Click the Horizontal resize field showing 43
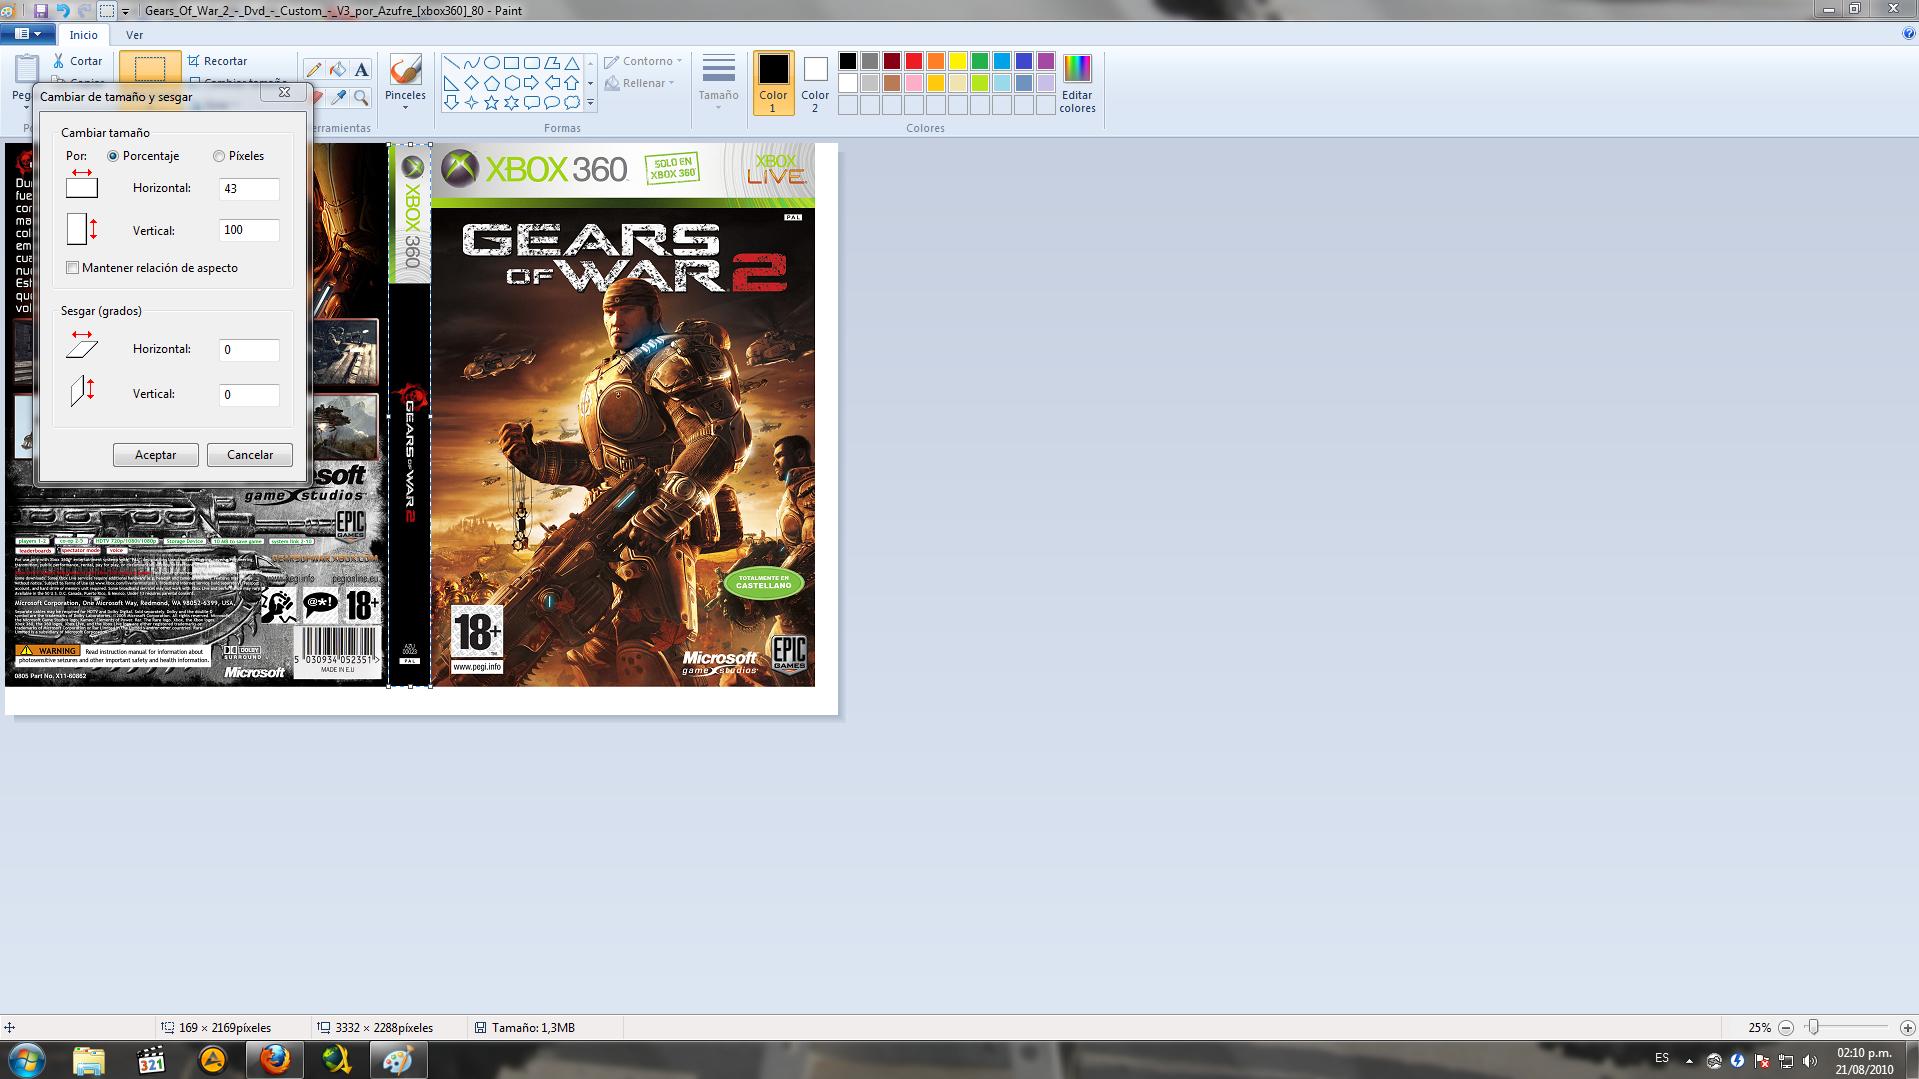Viewport: 1919px width, 1079px height. [x=249, y=189]
